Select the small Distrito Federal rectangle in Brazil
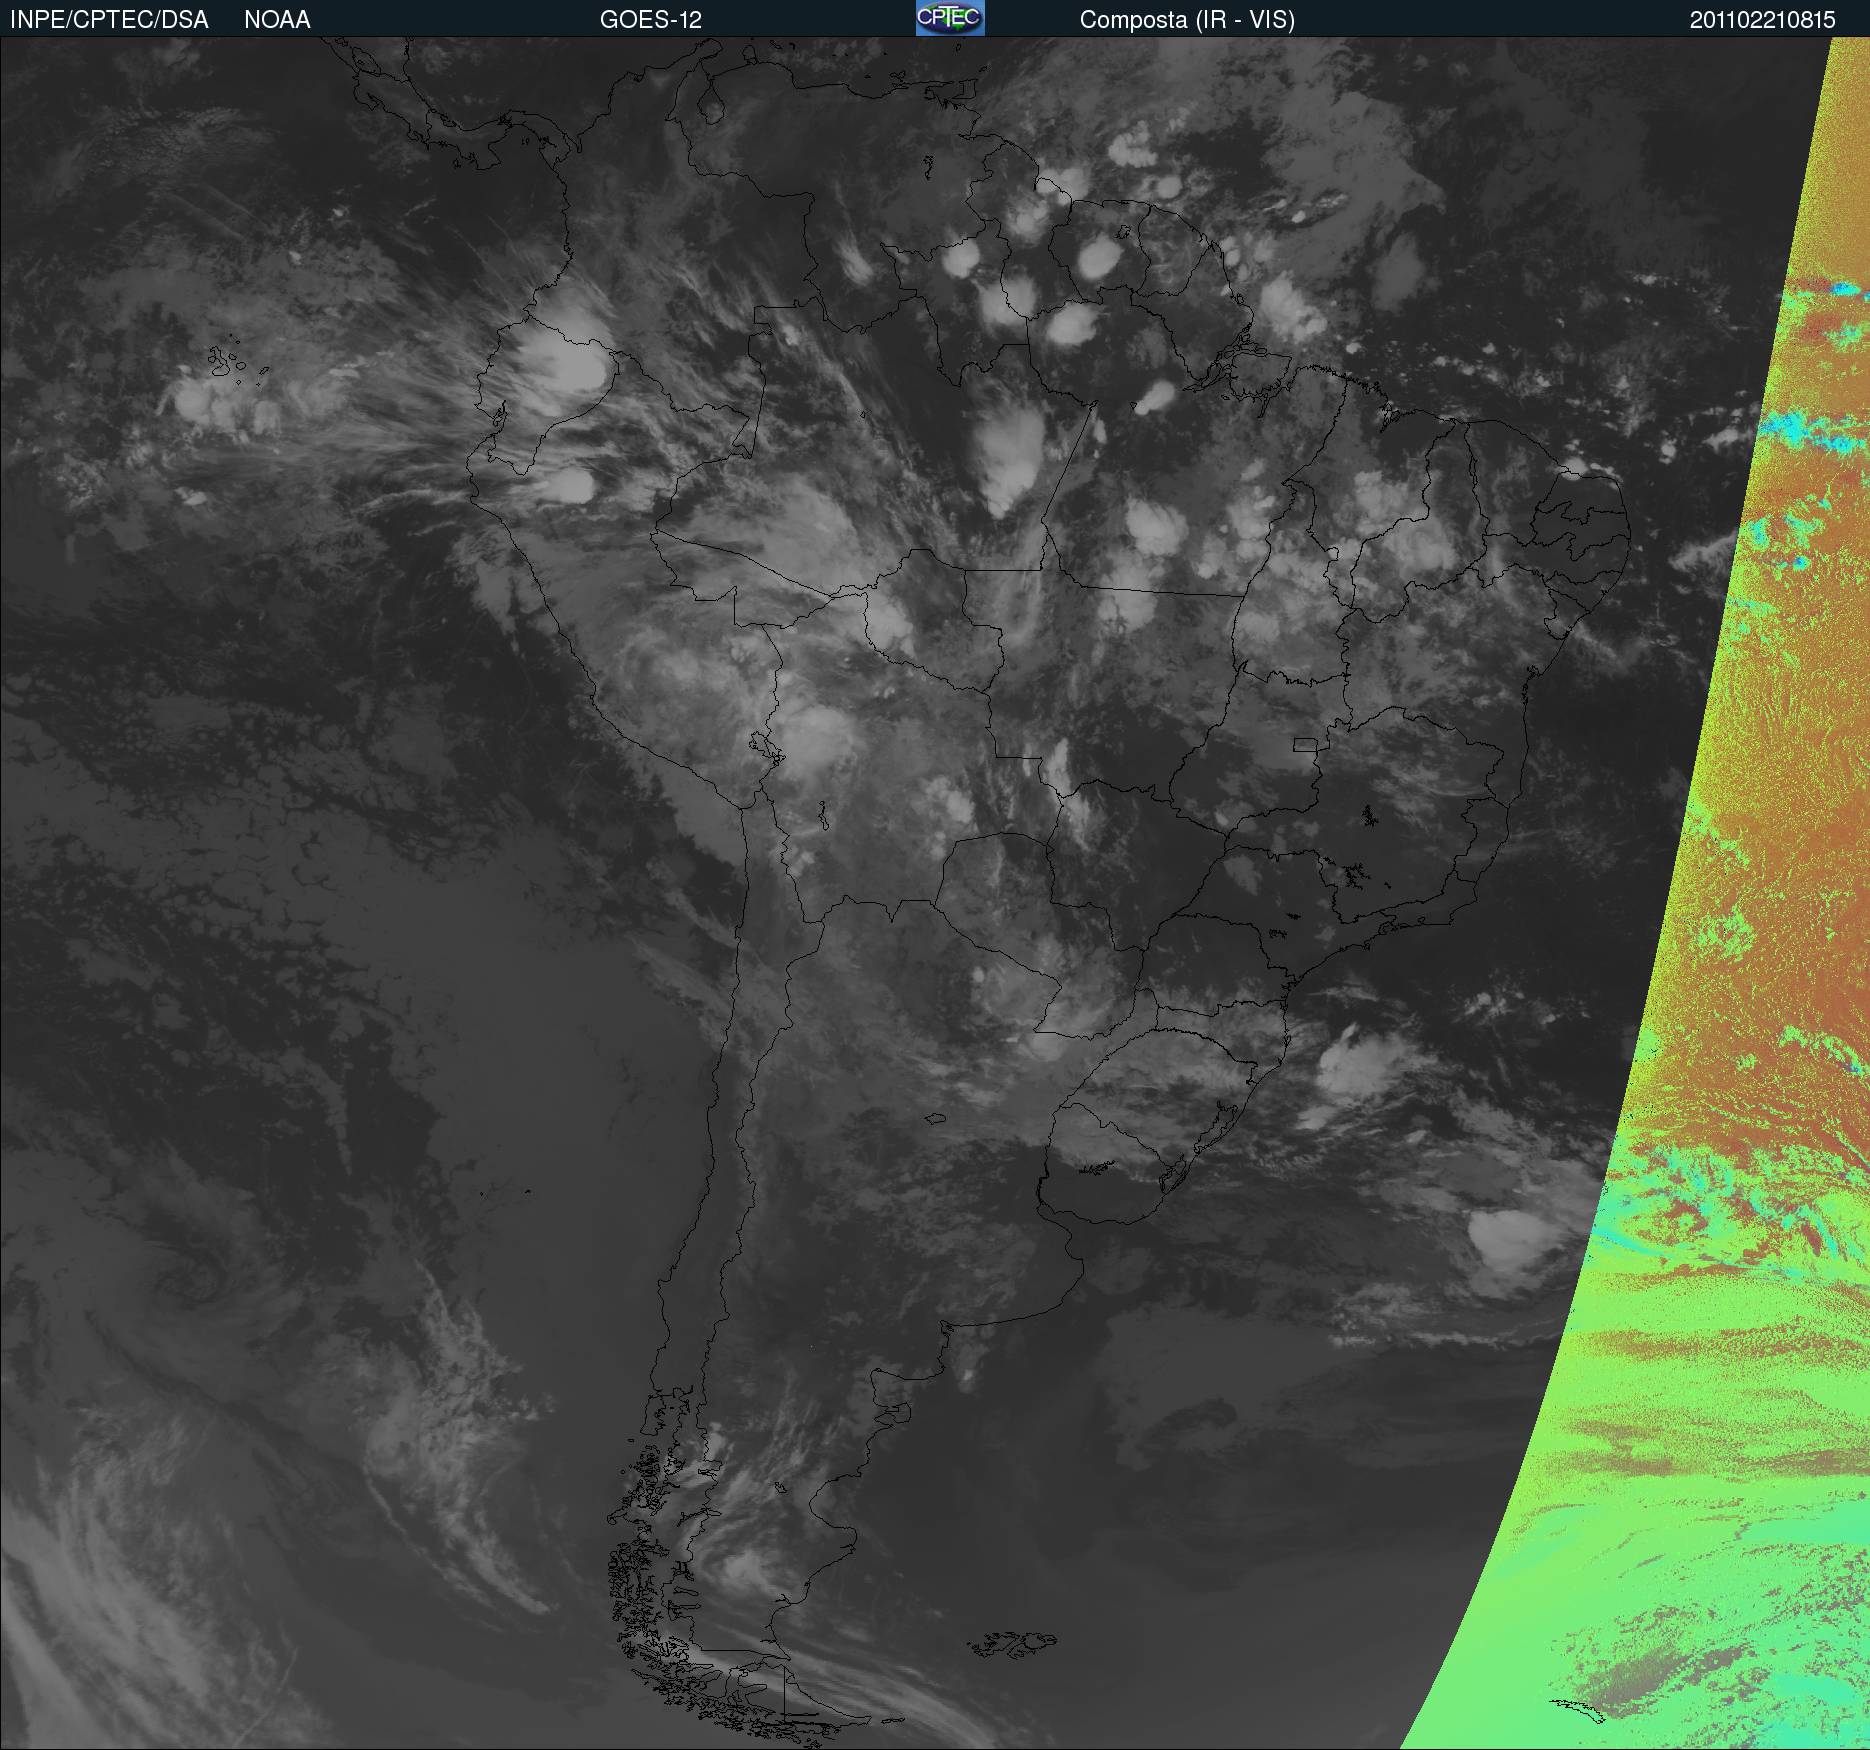 point(1305,744)
